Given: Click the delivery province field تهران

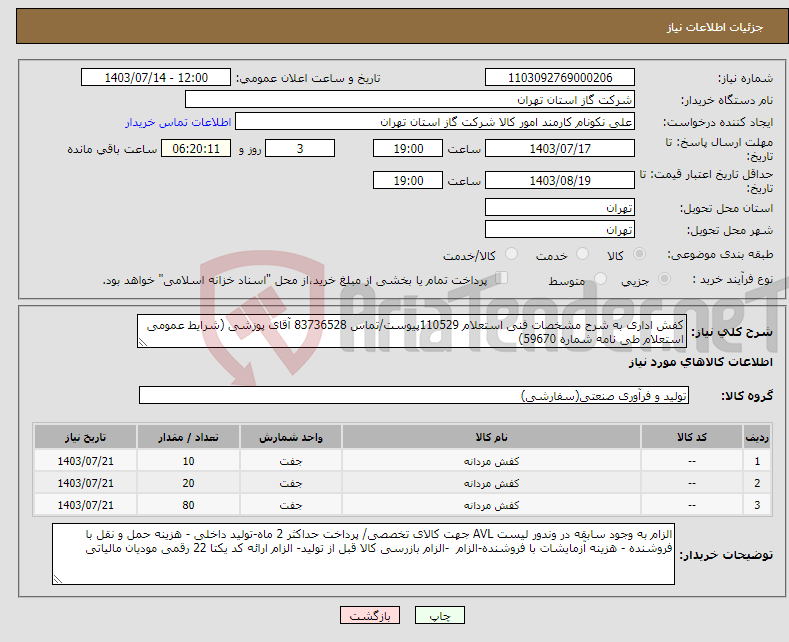Looking at the screenshot, I should coord(560,207).
